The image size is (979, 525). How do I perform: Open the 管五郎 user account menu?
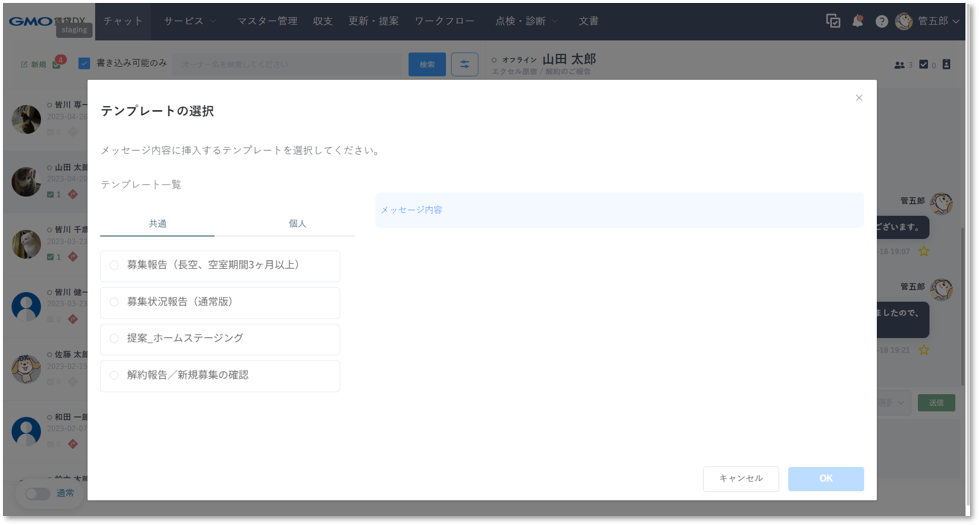[931, 21]
